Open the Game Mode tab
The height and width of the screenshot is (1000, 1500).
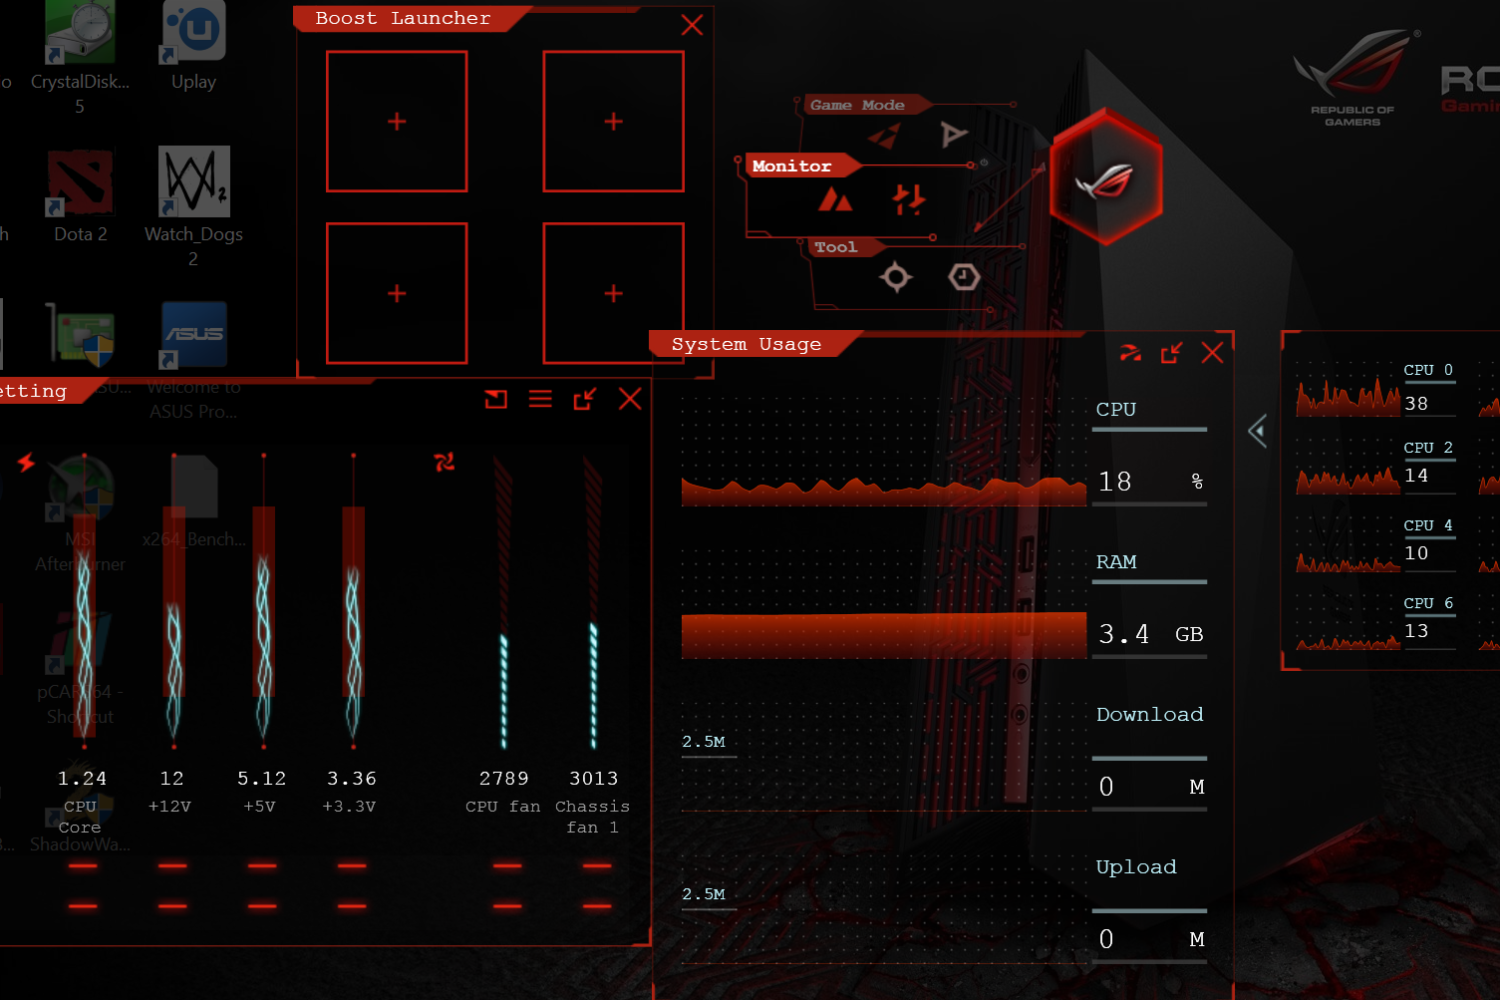857,105
